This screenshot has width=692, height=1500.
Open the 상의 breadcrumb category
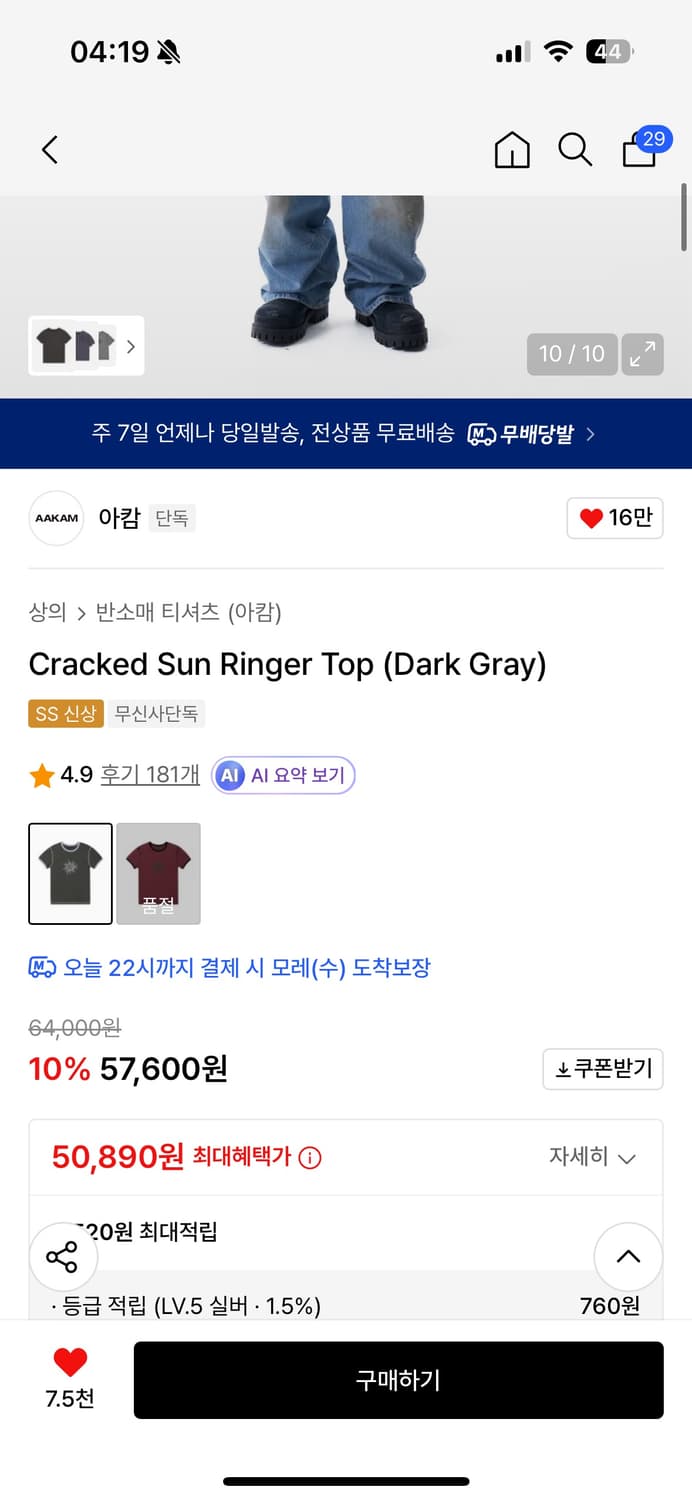(45, 613)
